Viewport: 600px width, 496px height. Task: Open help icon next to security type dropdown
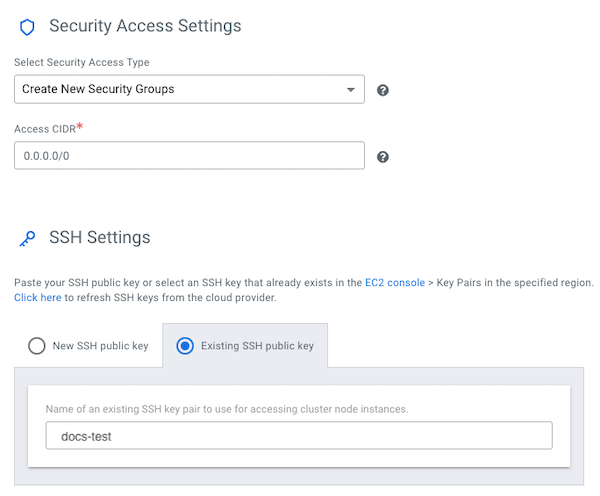tap(383, 90)
